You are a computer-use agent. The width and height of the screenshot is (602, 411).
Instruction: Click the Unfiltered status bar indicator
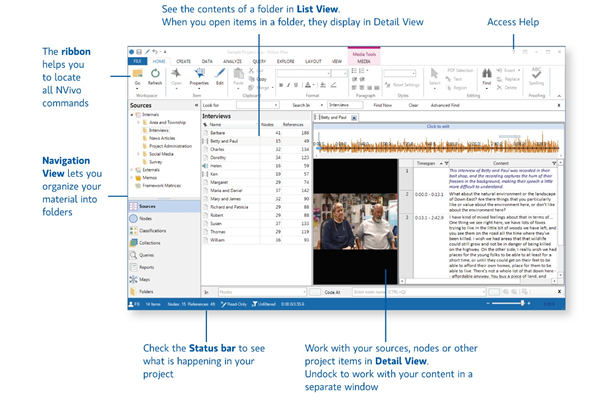tap(264, 304)
